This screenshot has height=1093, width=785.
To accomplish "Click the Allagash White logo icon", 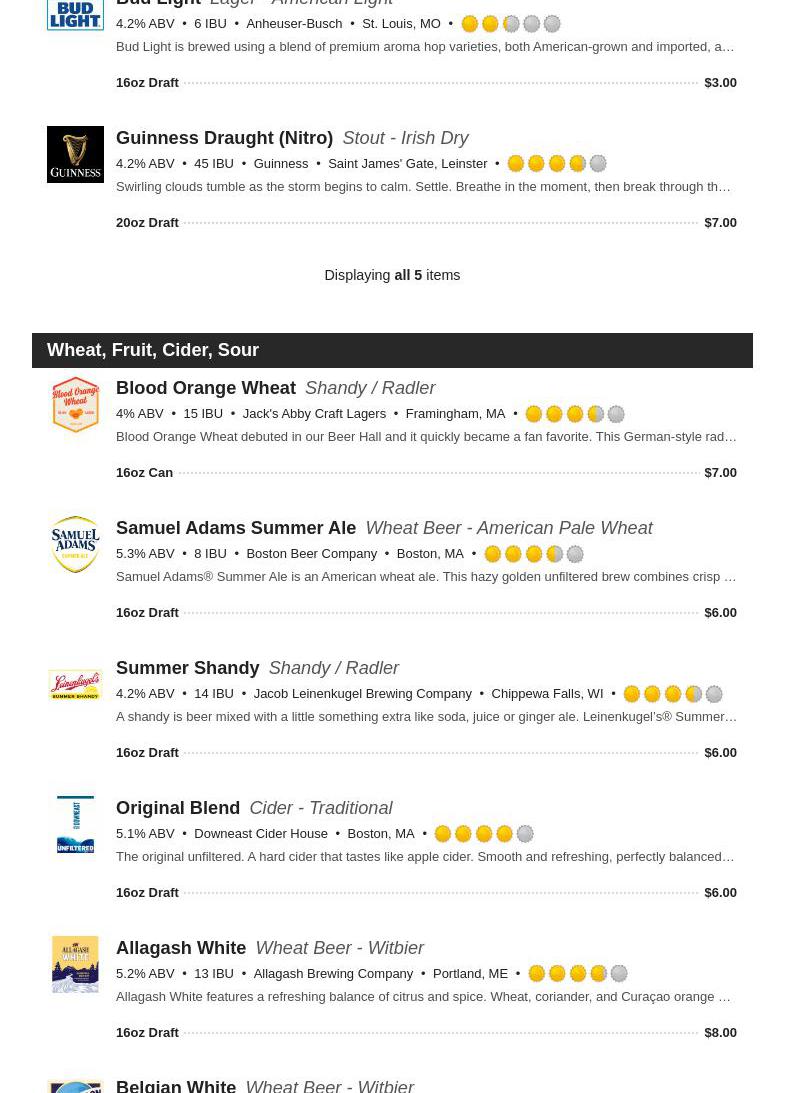I will pyautogui.click(x=75, y=964).
